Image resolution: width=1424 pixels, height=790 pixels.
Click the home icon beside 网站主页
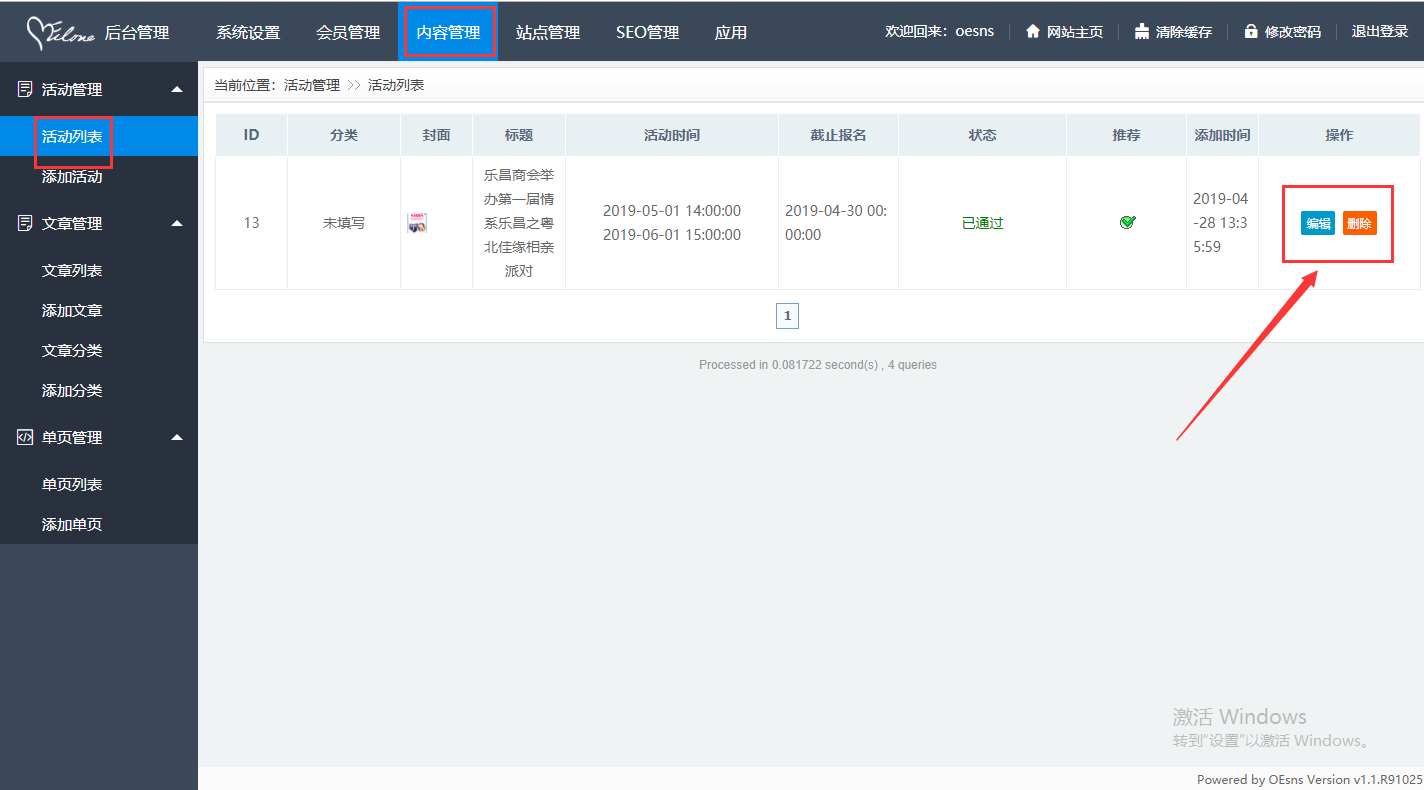click(x=1033, y=32)
